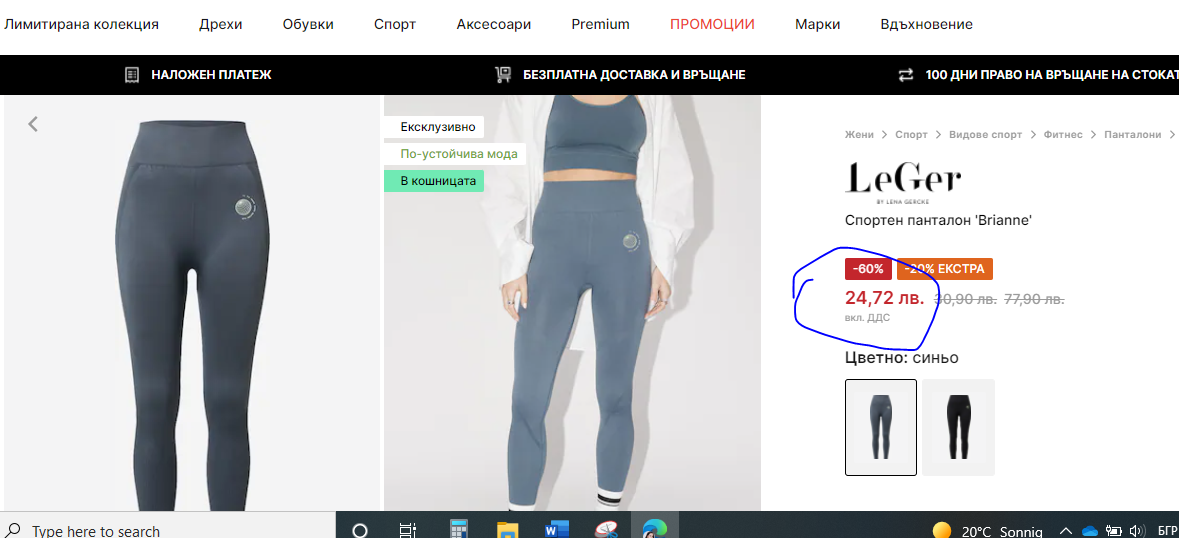The width and height of the screenshot is (1179, 538).
Task: Open the Вдъхновение section
Action: pyautogui.click(x=926, y=24)
